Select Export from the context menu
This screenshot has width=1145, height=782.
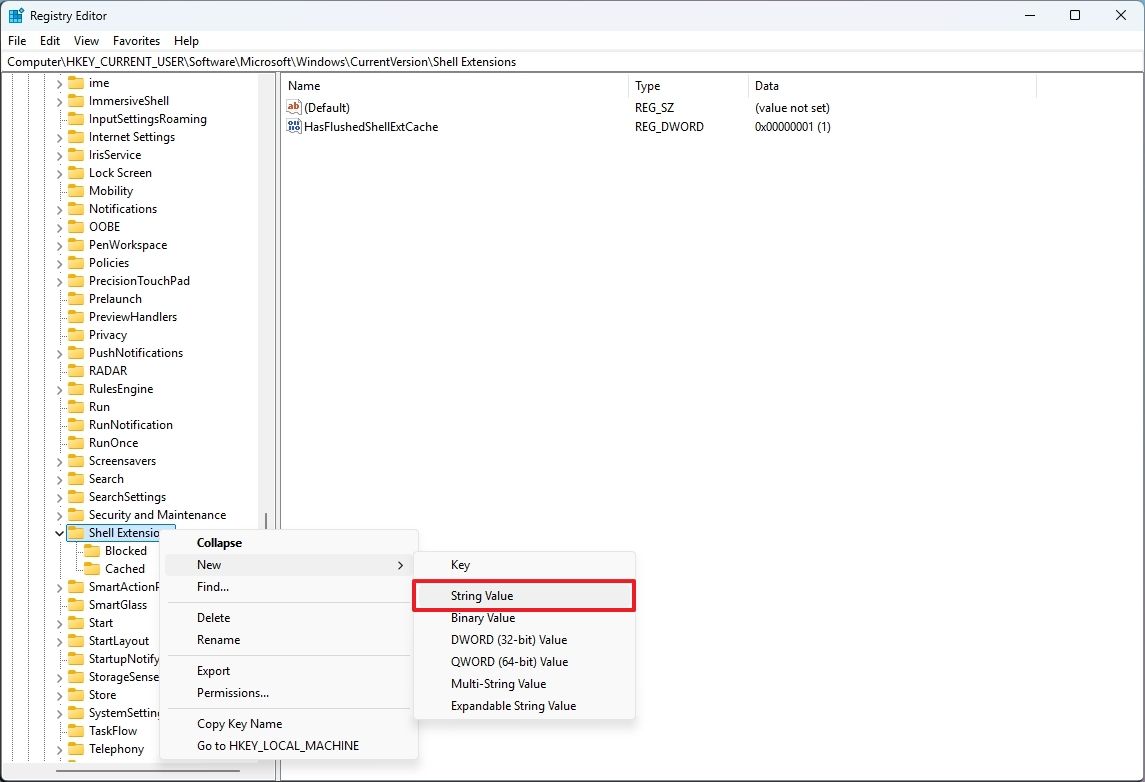(213, 670)
